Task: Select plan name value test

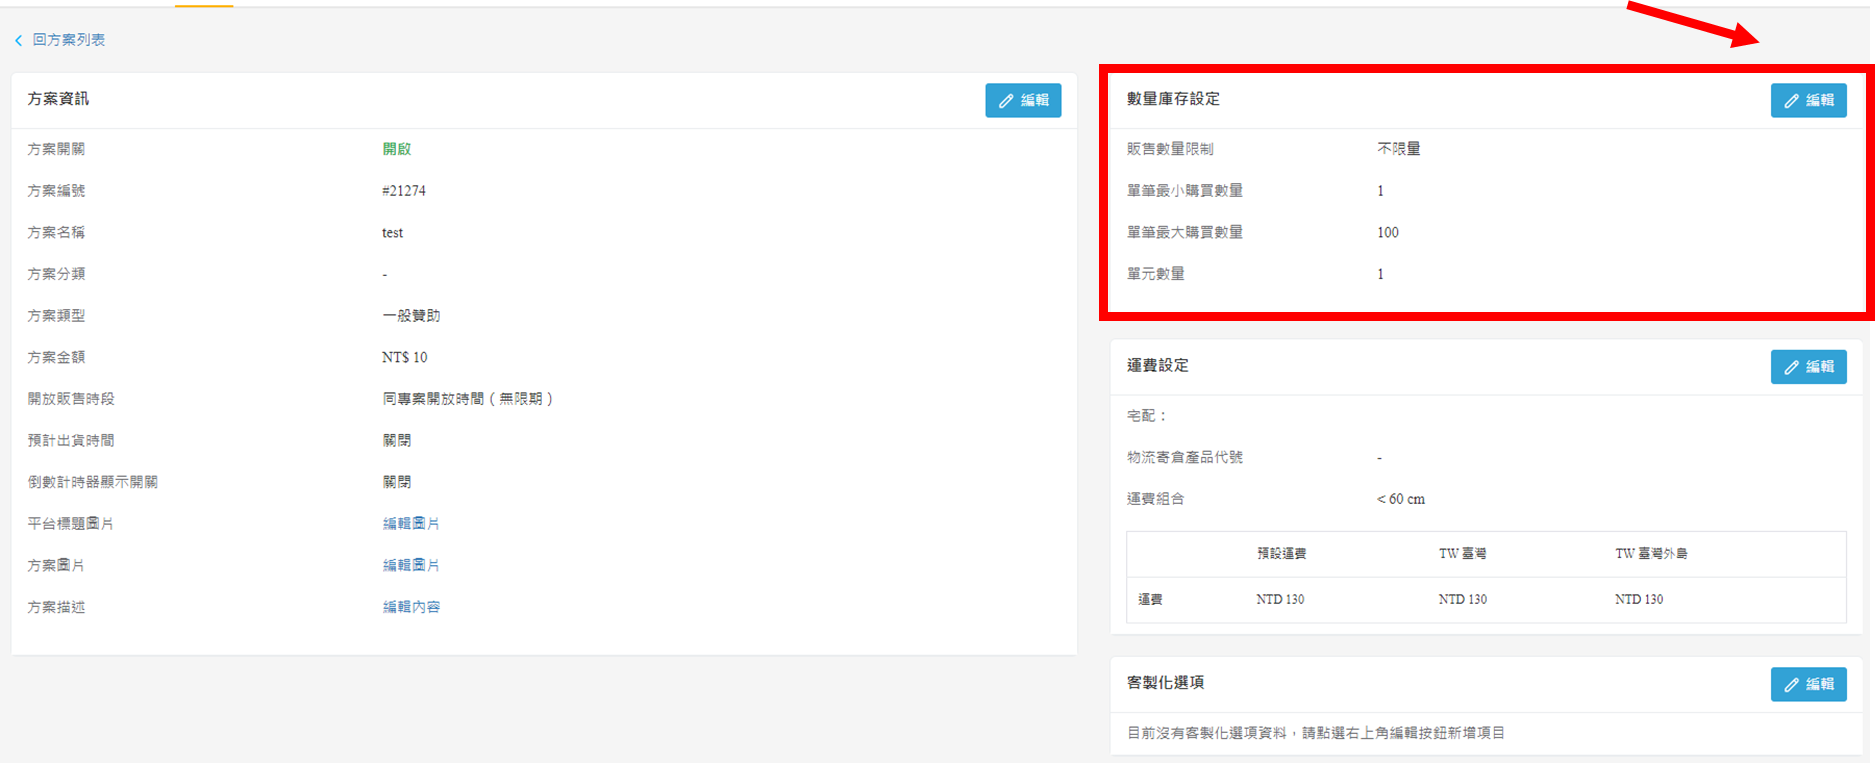Action: point(392,233)
